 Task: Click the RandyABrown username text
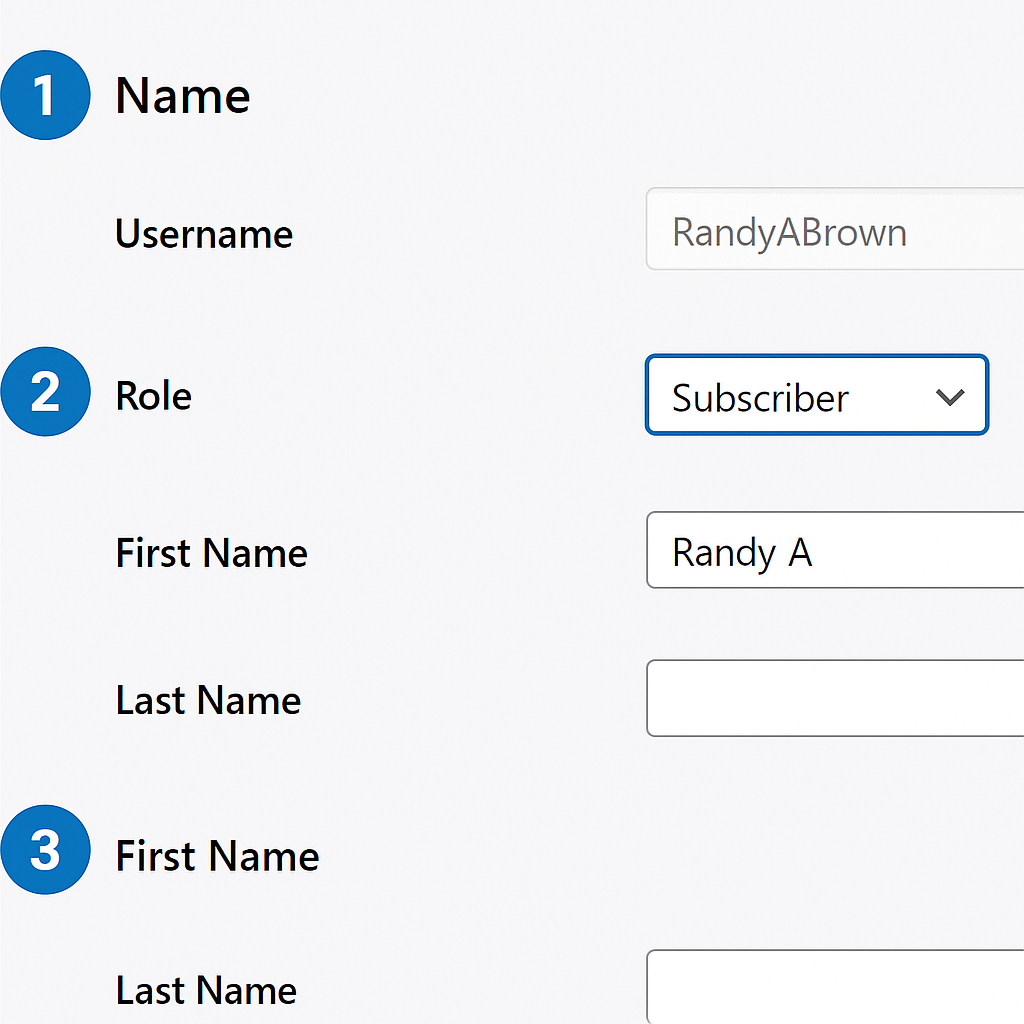pos(789,232)
